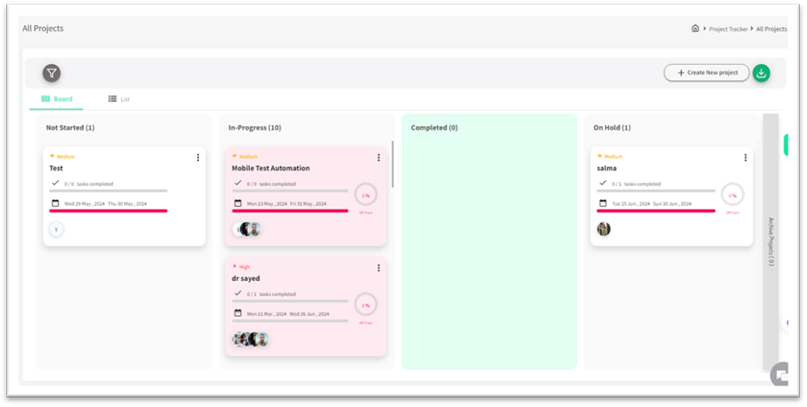Click calendar icon on Test card

click(55, 203)
